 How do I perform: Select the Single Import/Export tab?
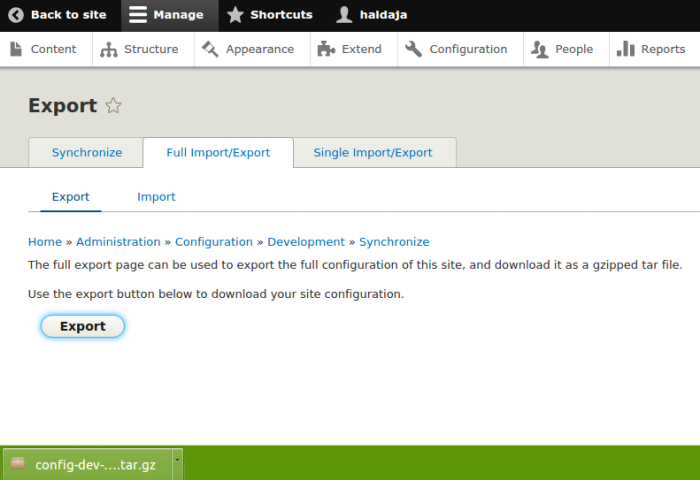pyautogui.click(x=373, y=153)
